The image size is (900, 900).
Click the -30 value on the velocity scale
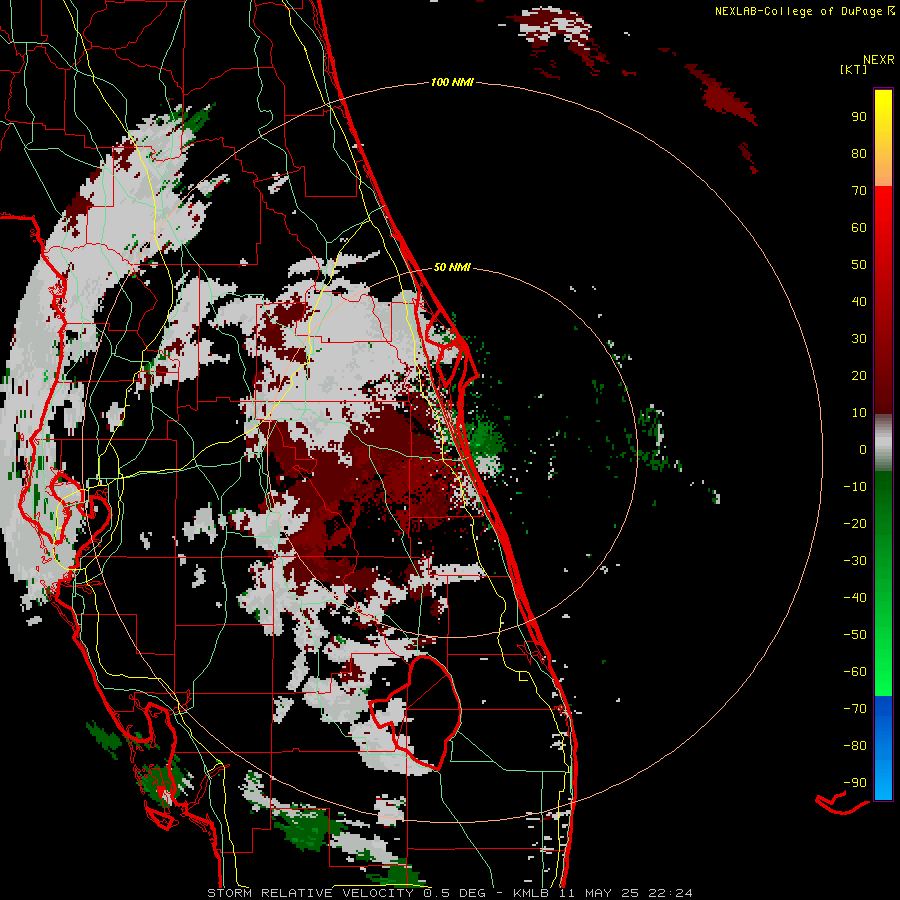[855, 561]
